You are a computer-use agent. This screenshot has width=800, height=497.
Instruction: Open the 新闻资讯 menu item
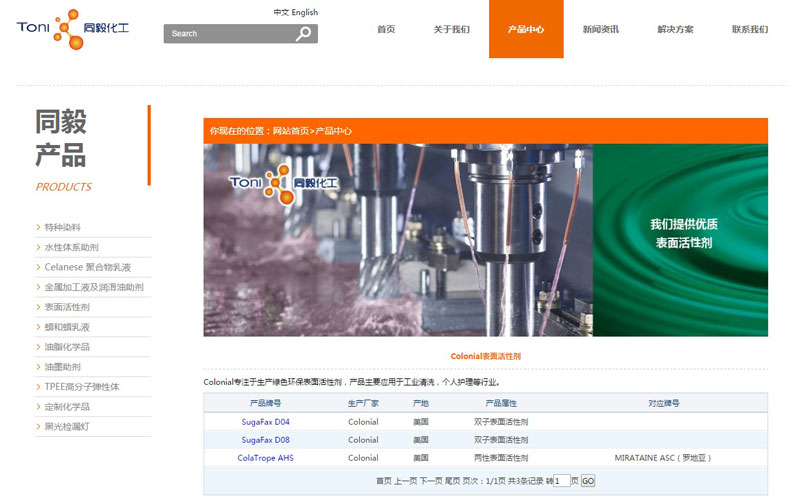(x=601, y=29)
